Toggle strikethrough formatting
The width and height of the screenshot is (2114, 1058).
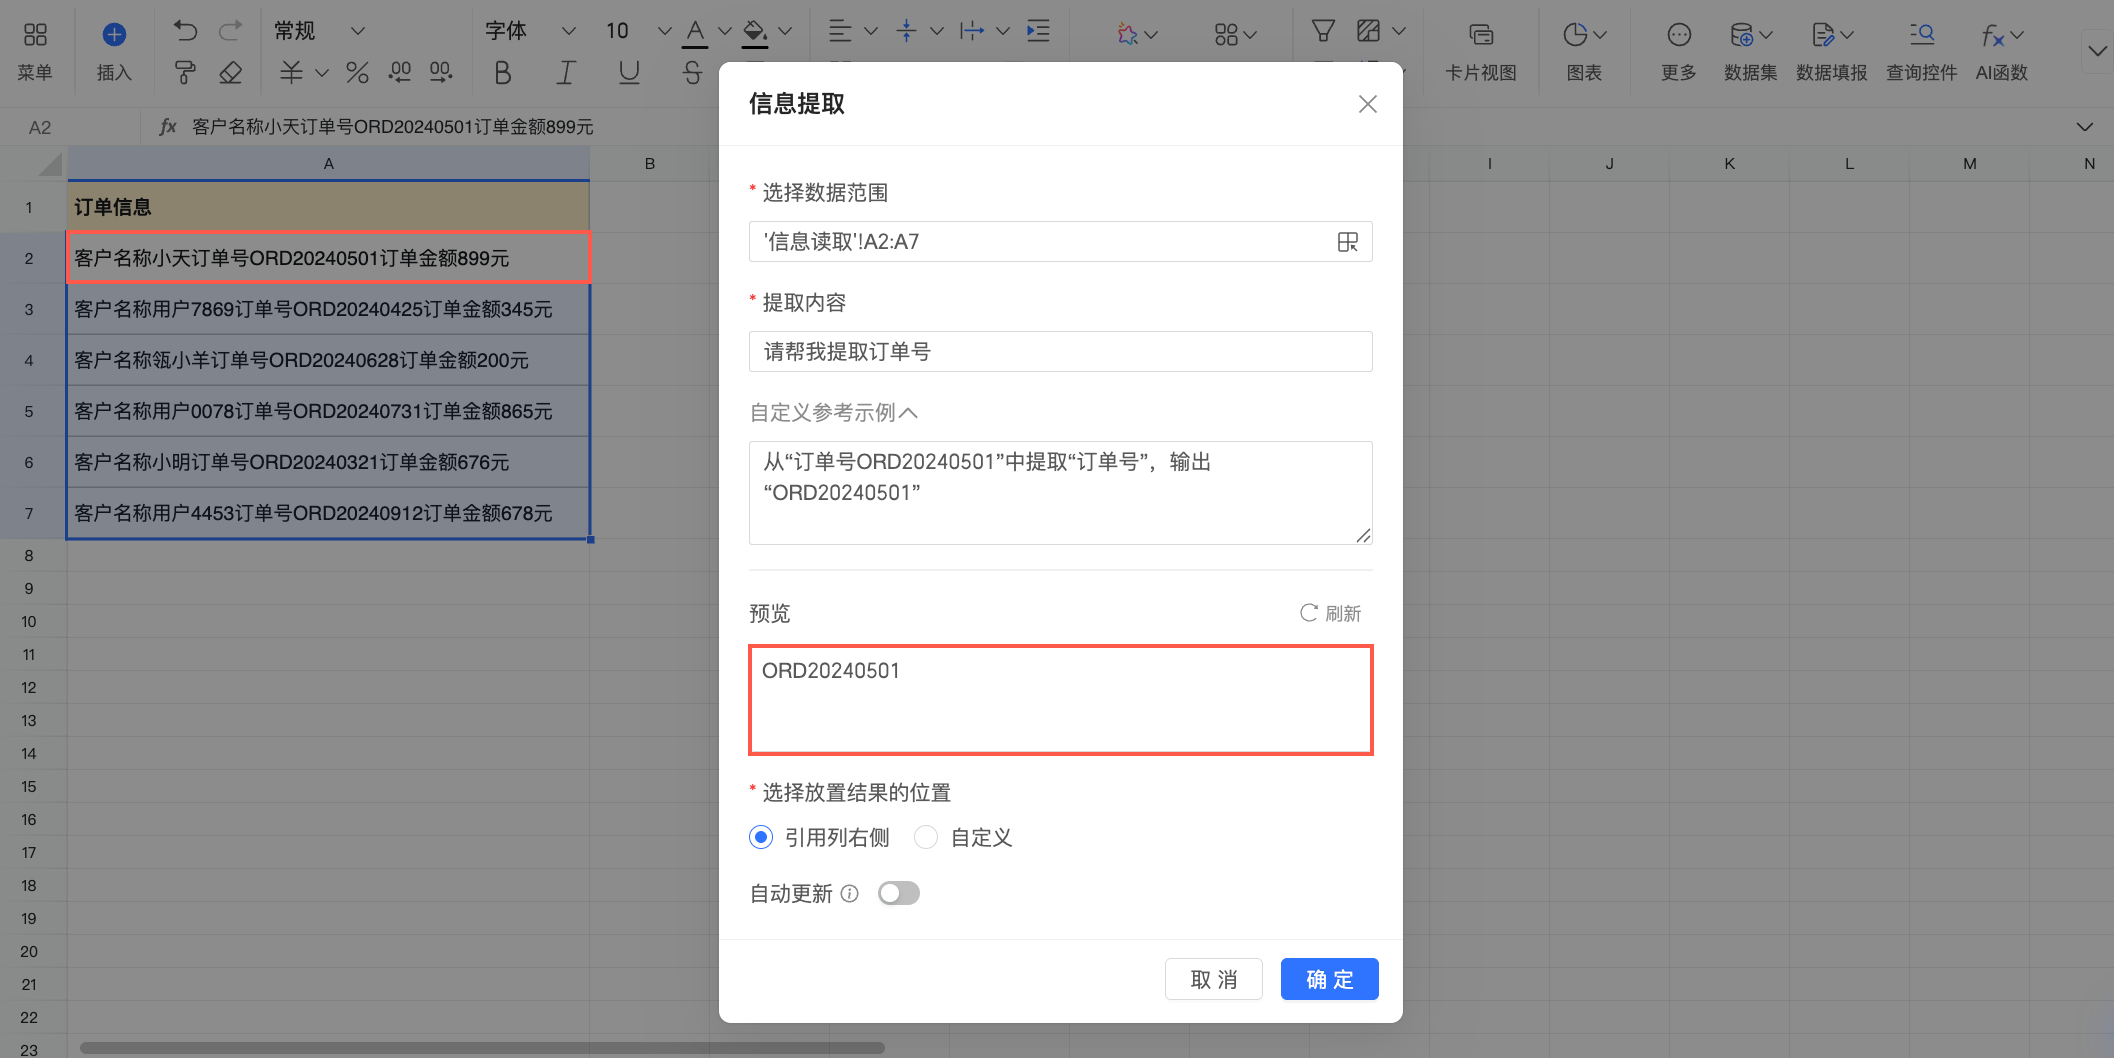[x=692, y=72]
